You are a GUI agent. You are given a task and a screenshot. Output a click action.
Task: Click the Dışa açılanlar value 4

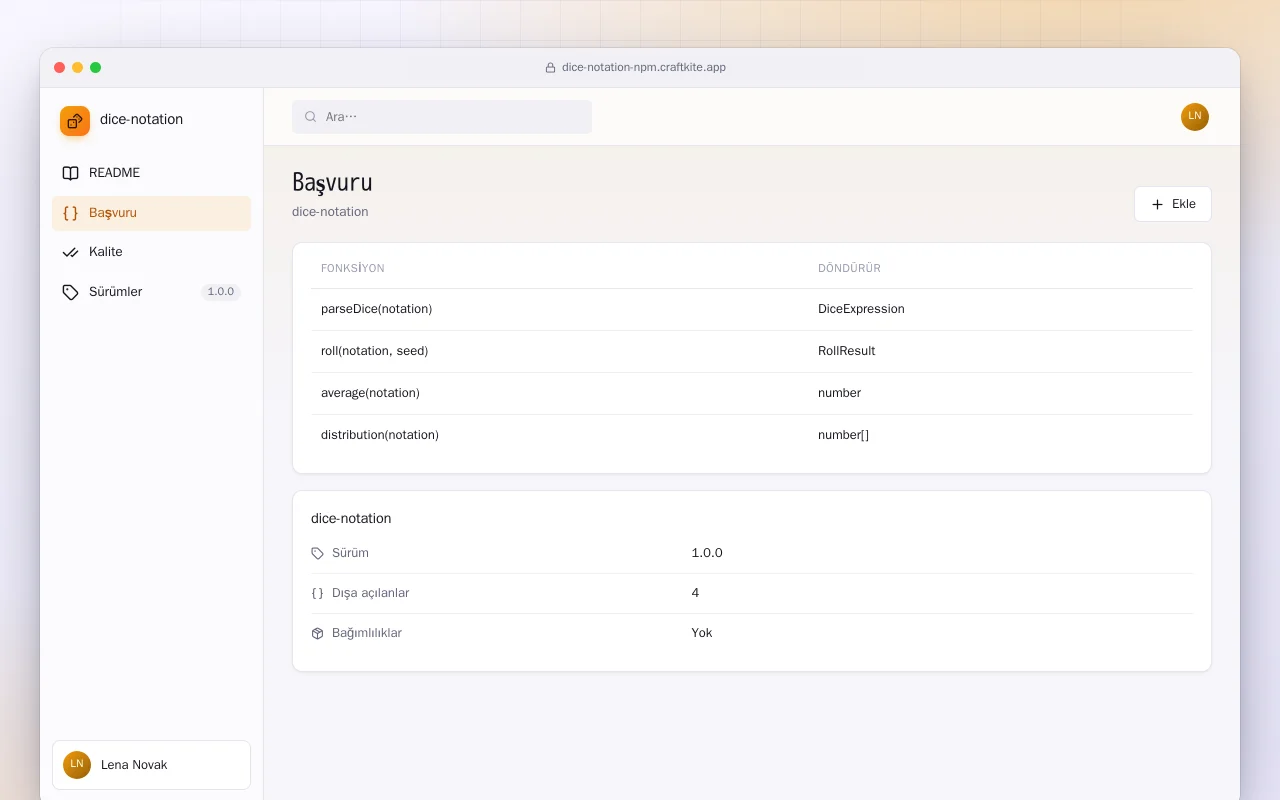coord(695,593)
